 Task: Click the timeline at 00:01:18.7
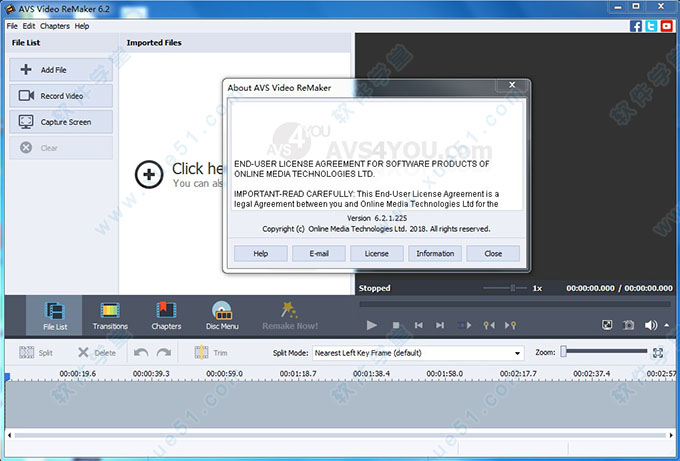coord(298,373)
